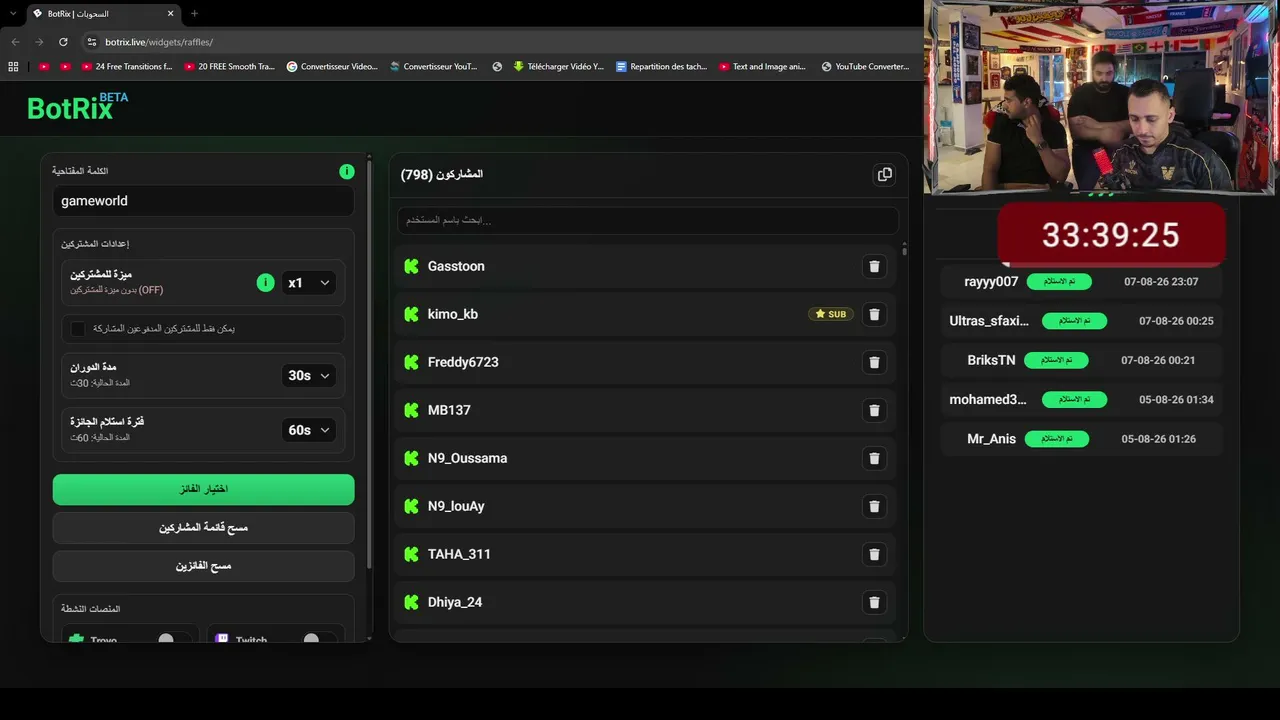
Task: Select winner name mohamed3...
Action: point(988,400)
